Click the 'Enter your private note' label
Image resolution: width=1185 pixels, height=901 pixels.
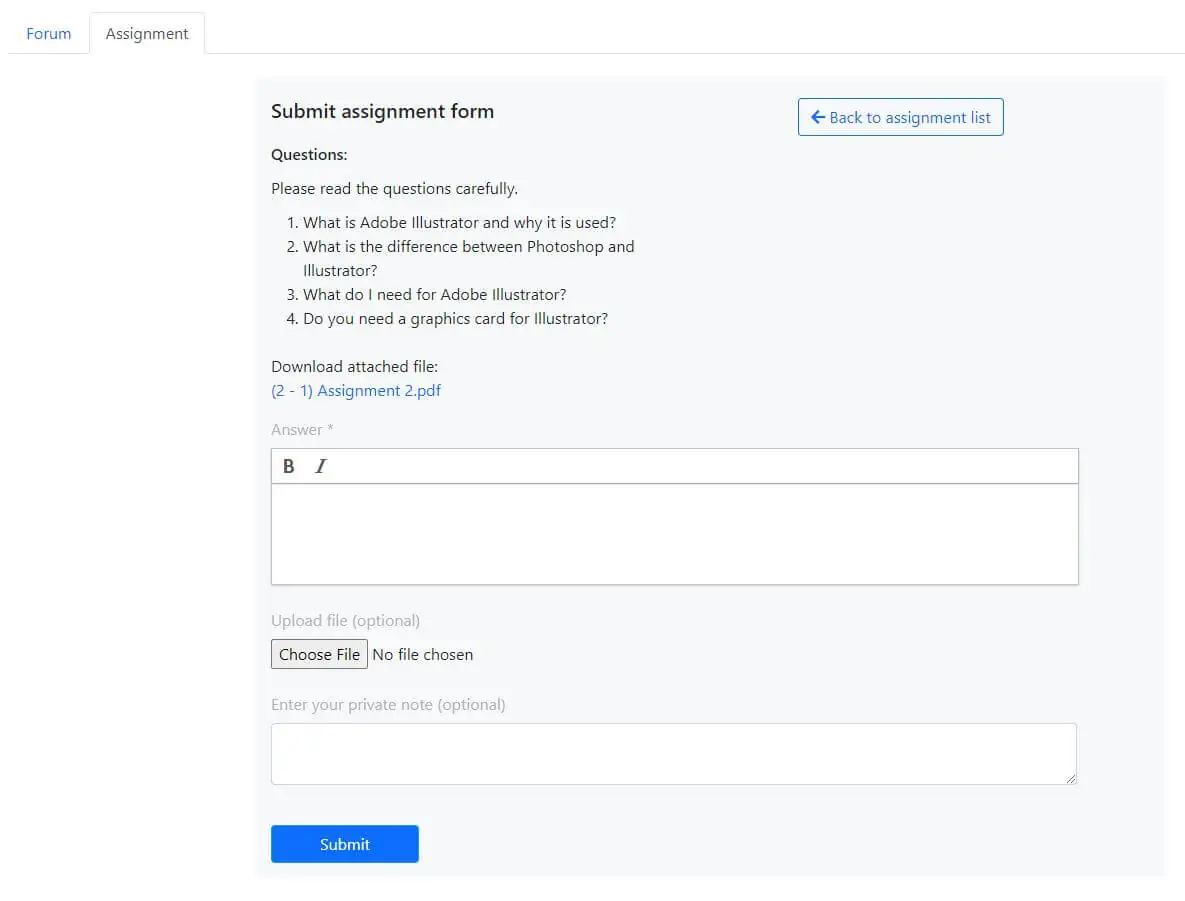tap(388, 705)
